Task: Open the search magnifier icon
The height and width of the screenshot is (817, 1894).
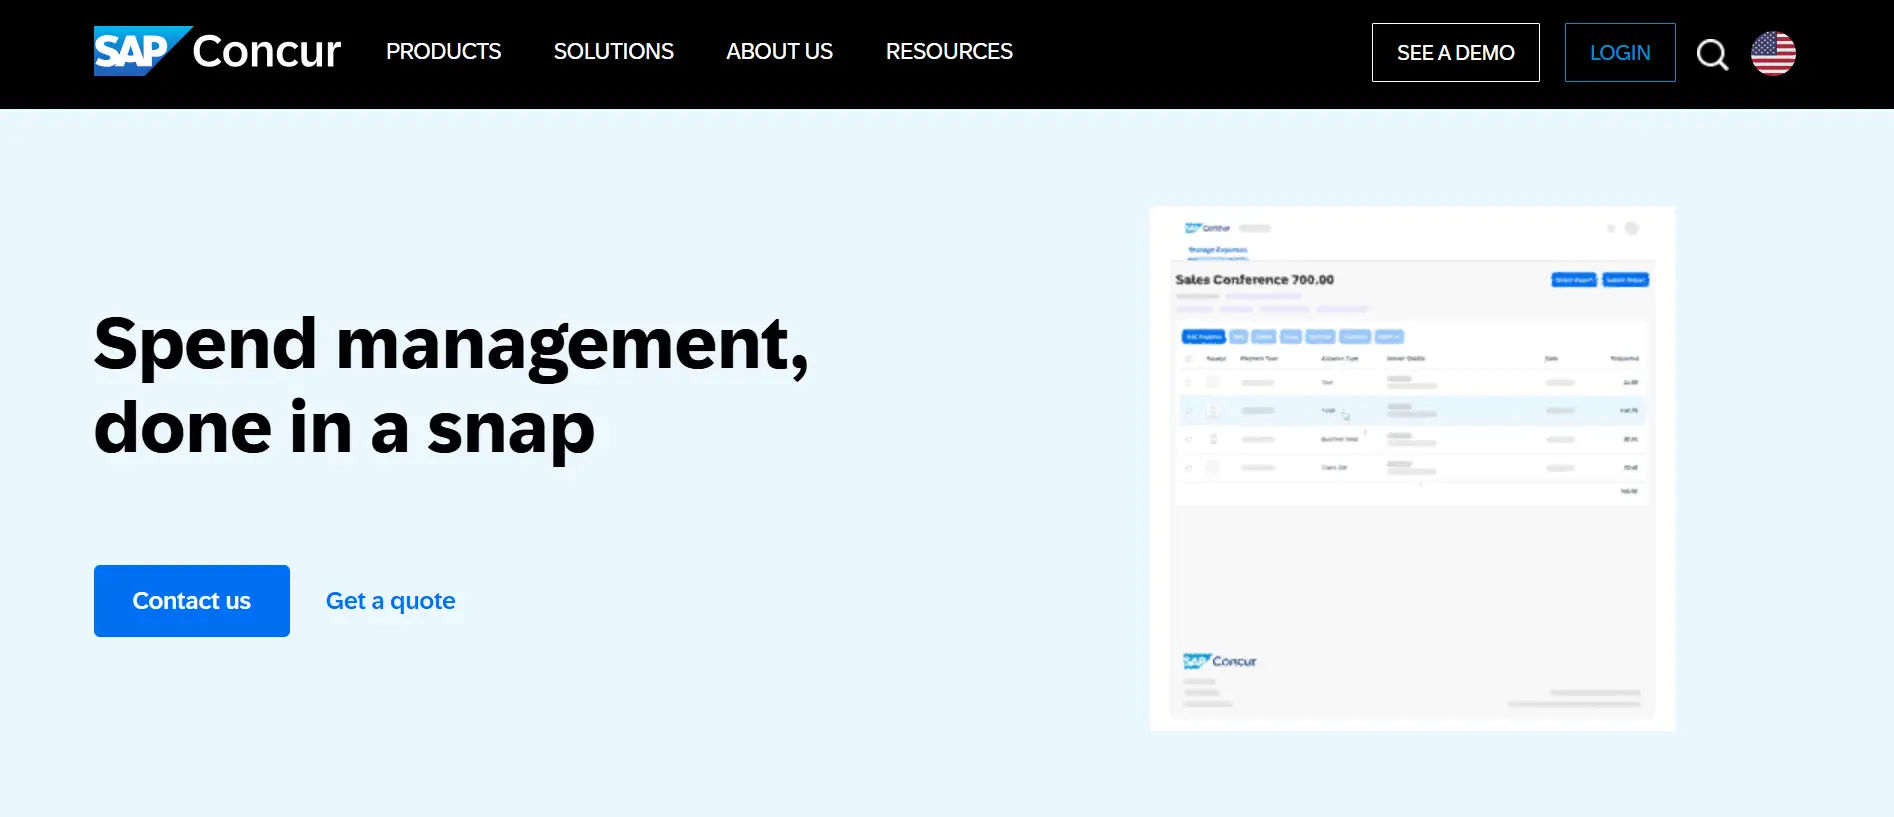Action: click(1712, 54)
